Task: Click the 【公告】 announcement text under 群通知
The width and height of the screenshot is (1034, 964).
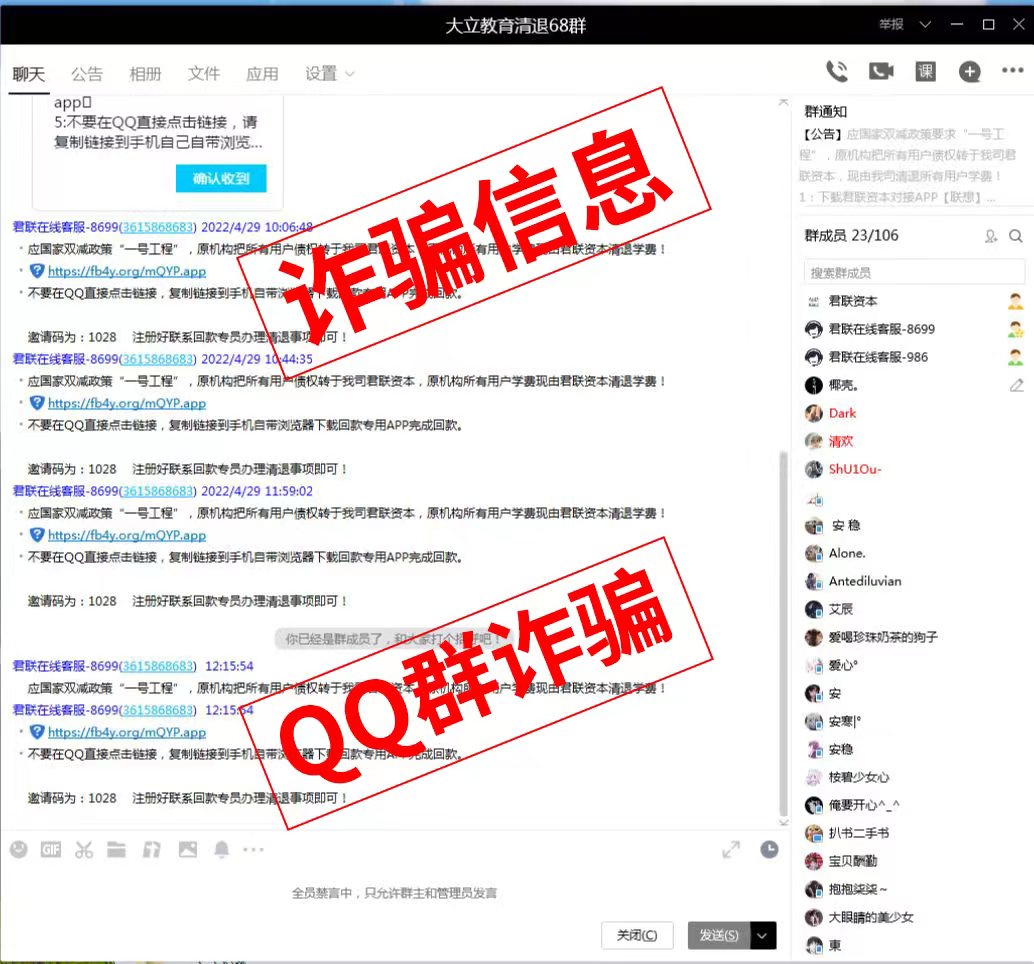Action: (x=908, y=166)
